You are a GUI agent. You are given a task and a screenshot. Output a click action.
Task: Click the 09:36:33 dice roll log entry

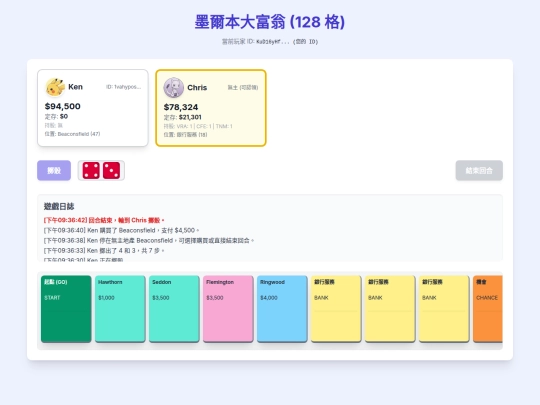pyautogui.click(x=104, y=251)
